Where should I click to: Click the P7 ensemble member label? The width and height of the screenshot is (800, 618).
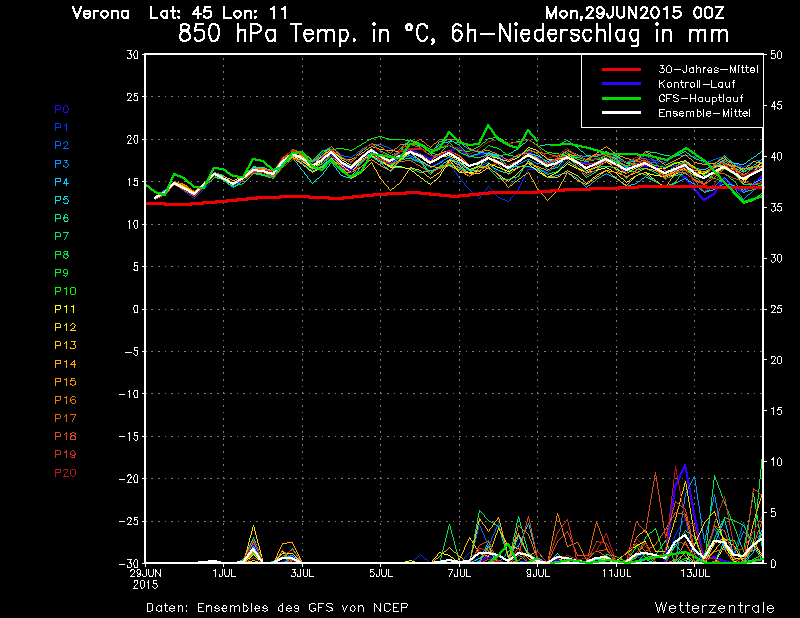click(x=62, y=236)
